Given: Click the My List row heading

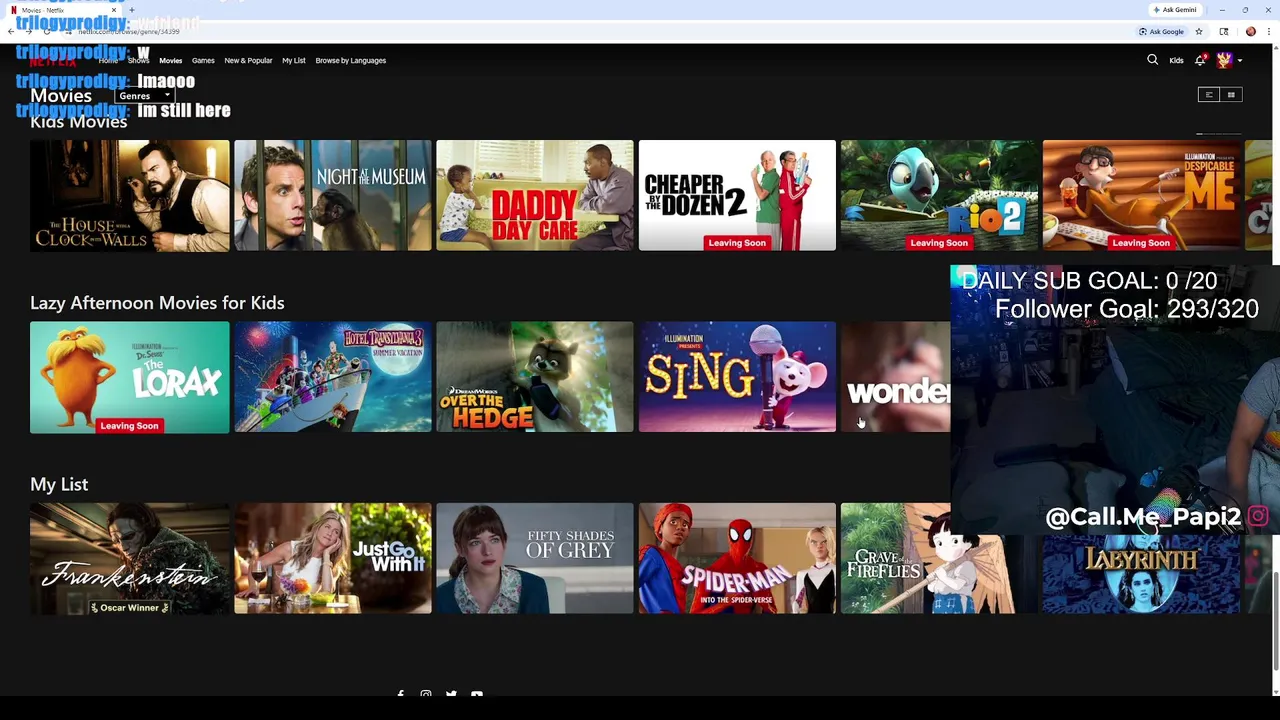Looking at the screenshot, I should click(x=59, y=484).
